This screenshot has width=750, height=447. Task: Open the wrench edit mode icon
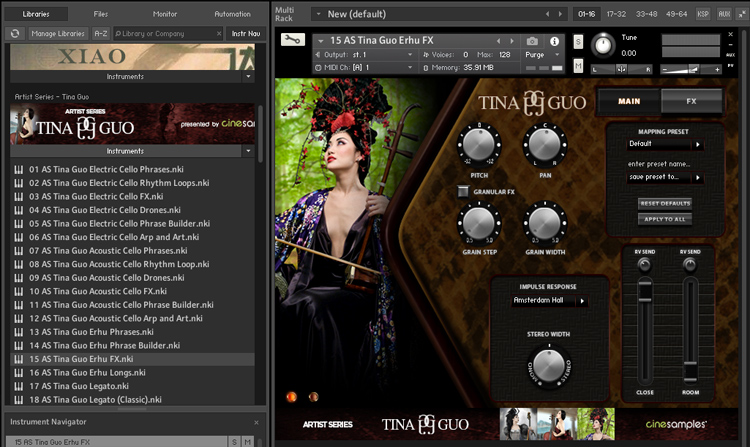[x=293, y=40]
